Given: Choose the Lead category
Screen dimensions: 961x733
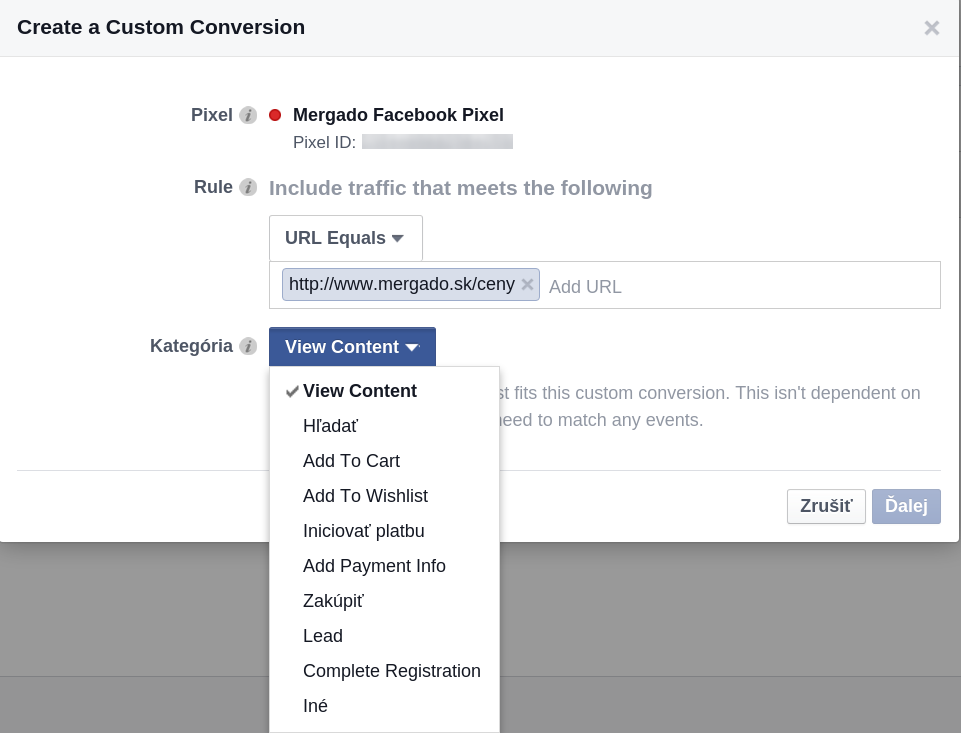Looking at the screenshot, I should [x=323, y=636].
